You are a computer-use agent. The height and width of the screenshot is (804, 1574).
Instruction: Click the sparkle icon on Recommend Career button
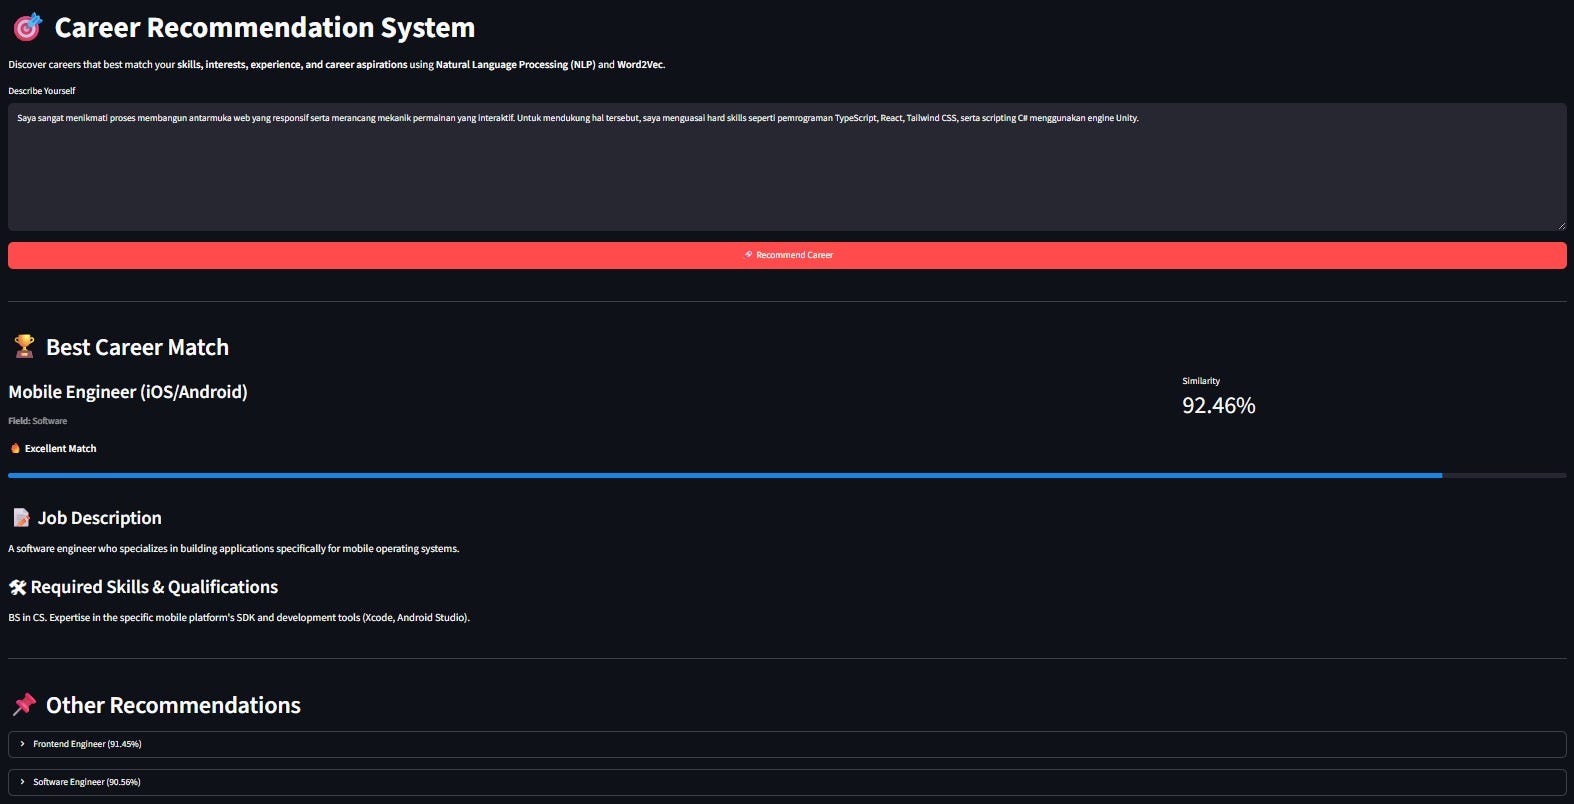(x=748, y=255)
